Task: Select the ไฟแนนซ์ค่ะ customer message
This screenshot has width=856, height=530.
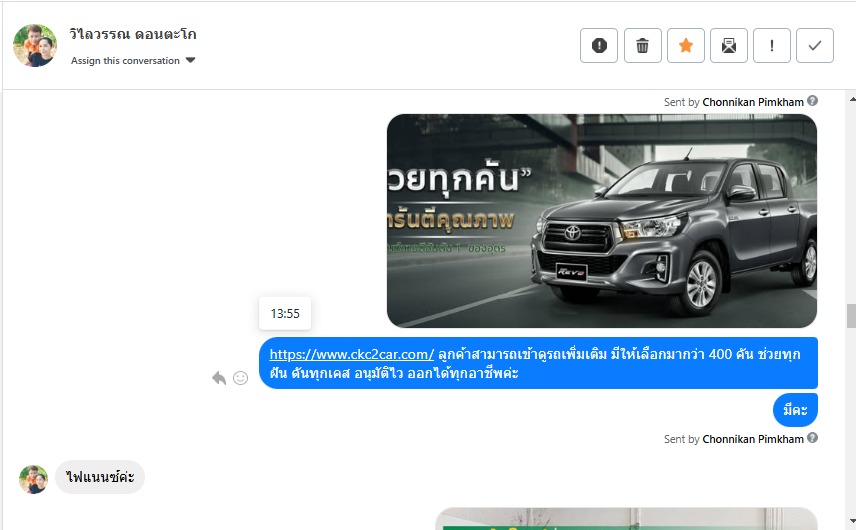Action: 100,477
